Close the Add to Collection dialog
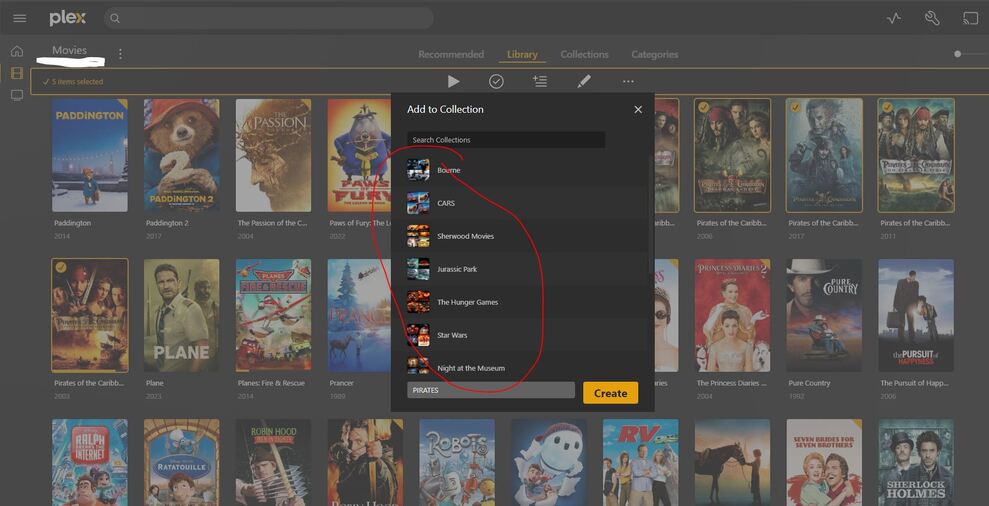 tap(638, 109)
